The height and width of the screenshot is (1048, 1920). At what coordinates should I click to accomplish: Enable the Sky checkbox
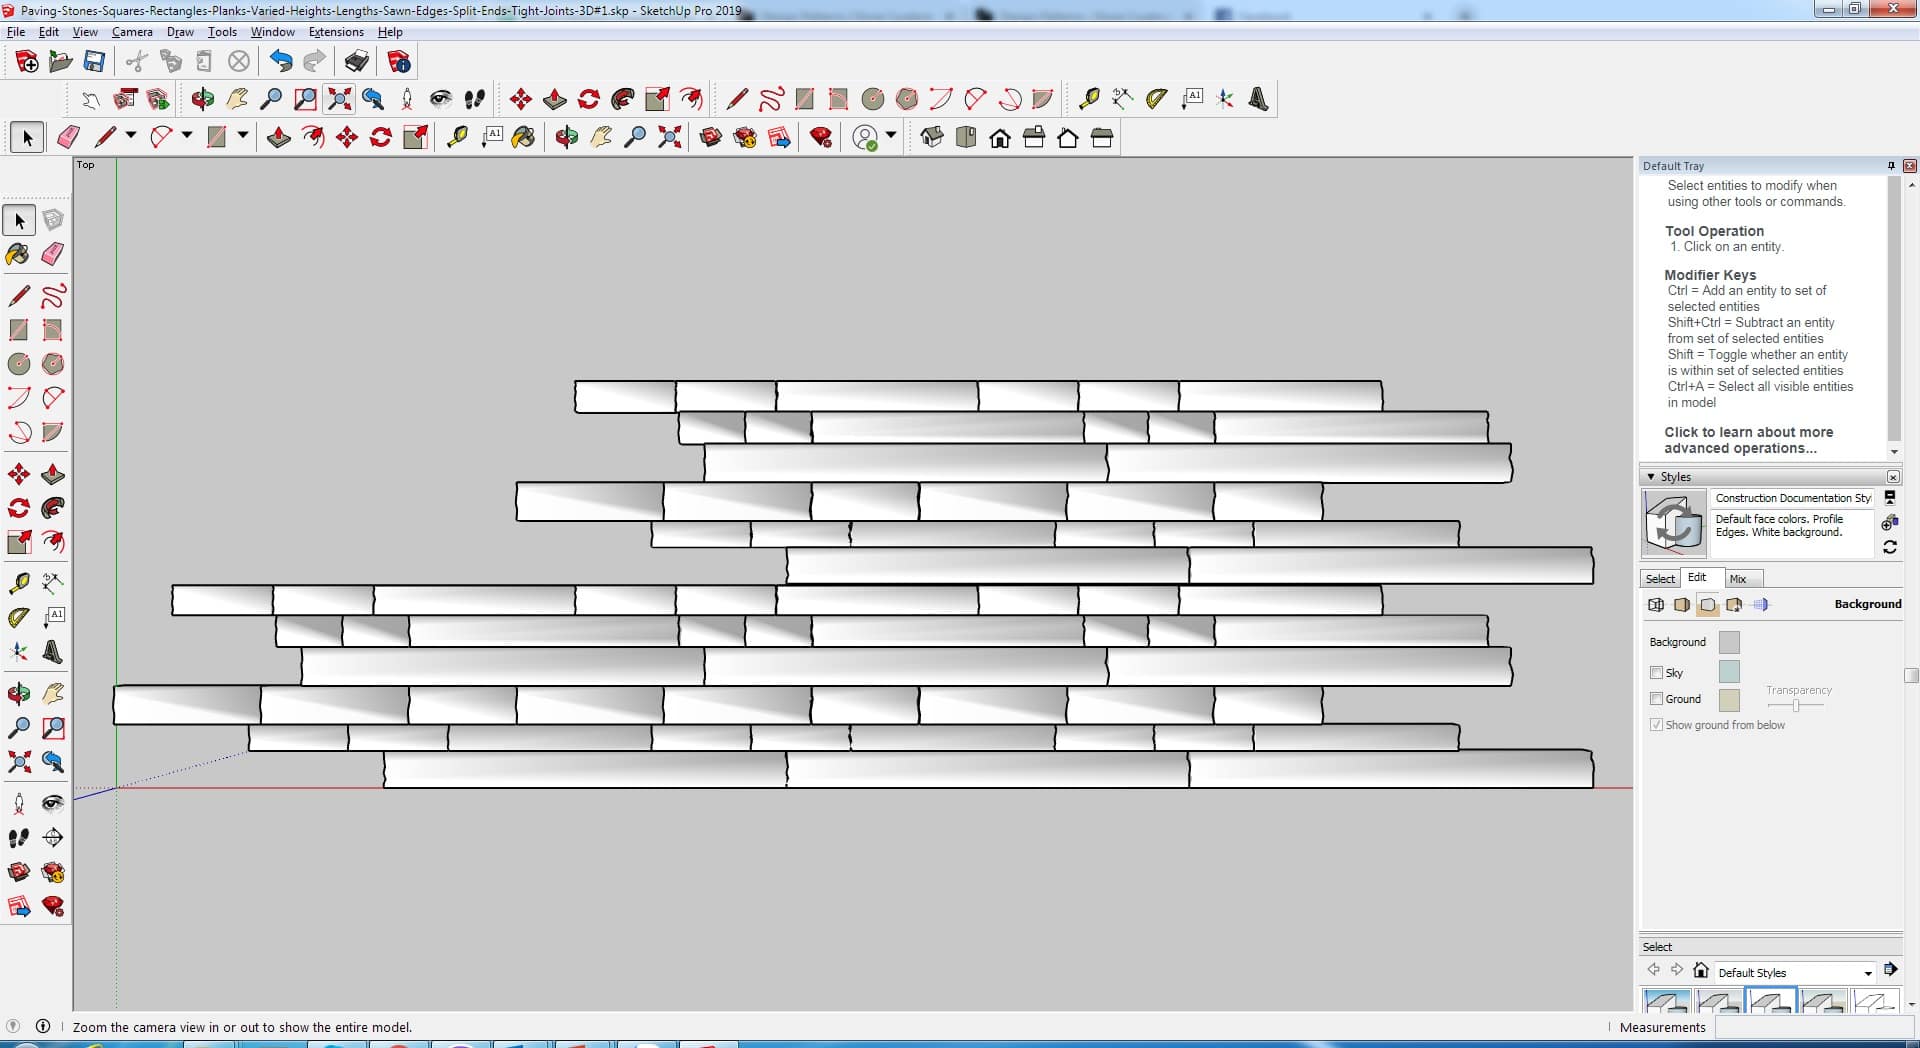(x=1656, y=673)
